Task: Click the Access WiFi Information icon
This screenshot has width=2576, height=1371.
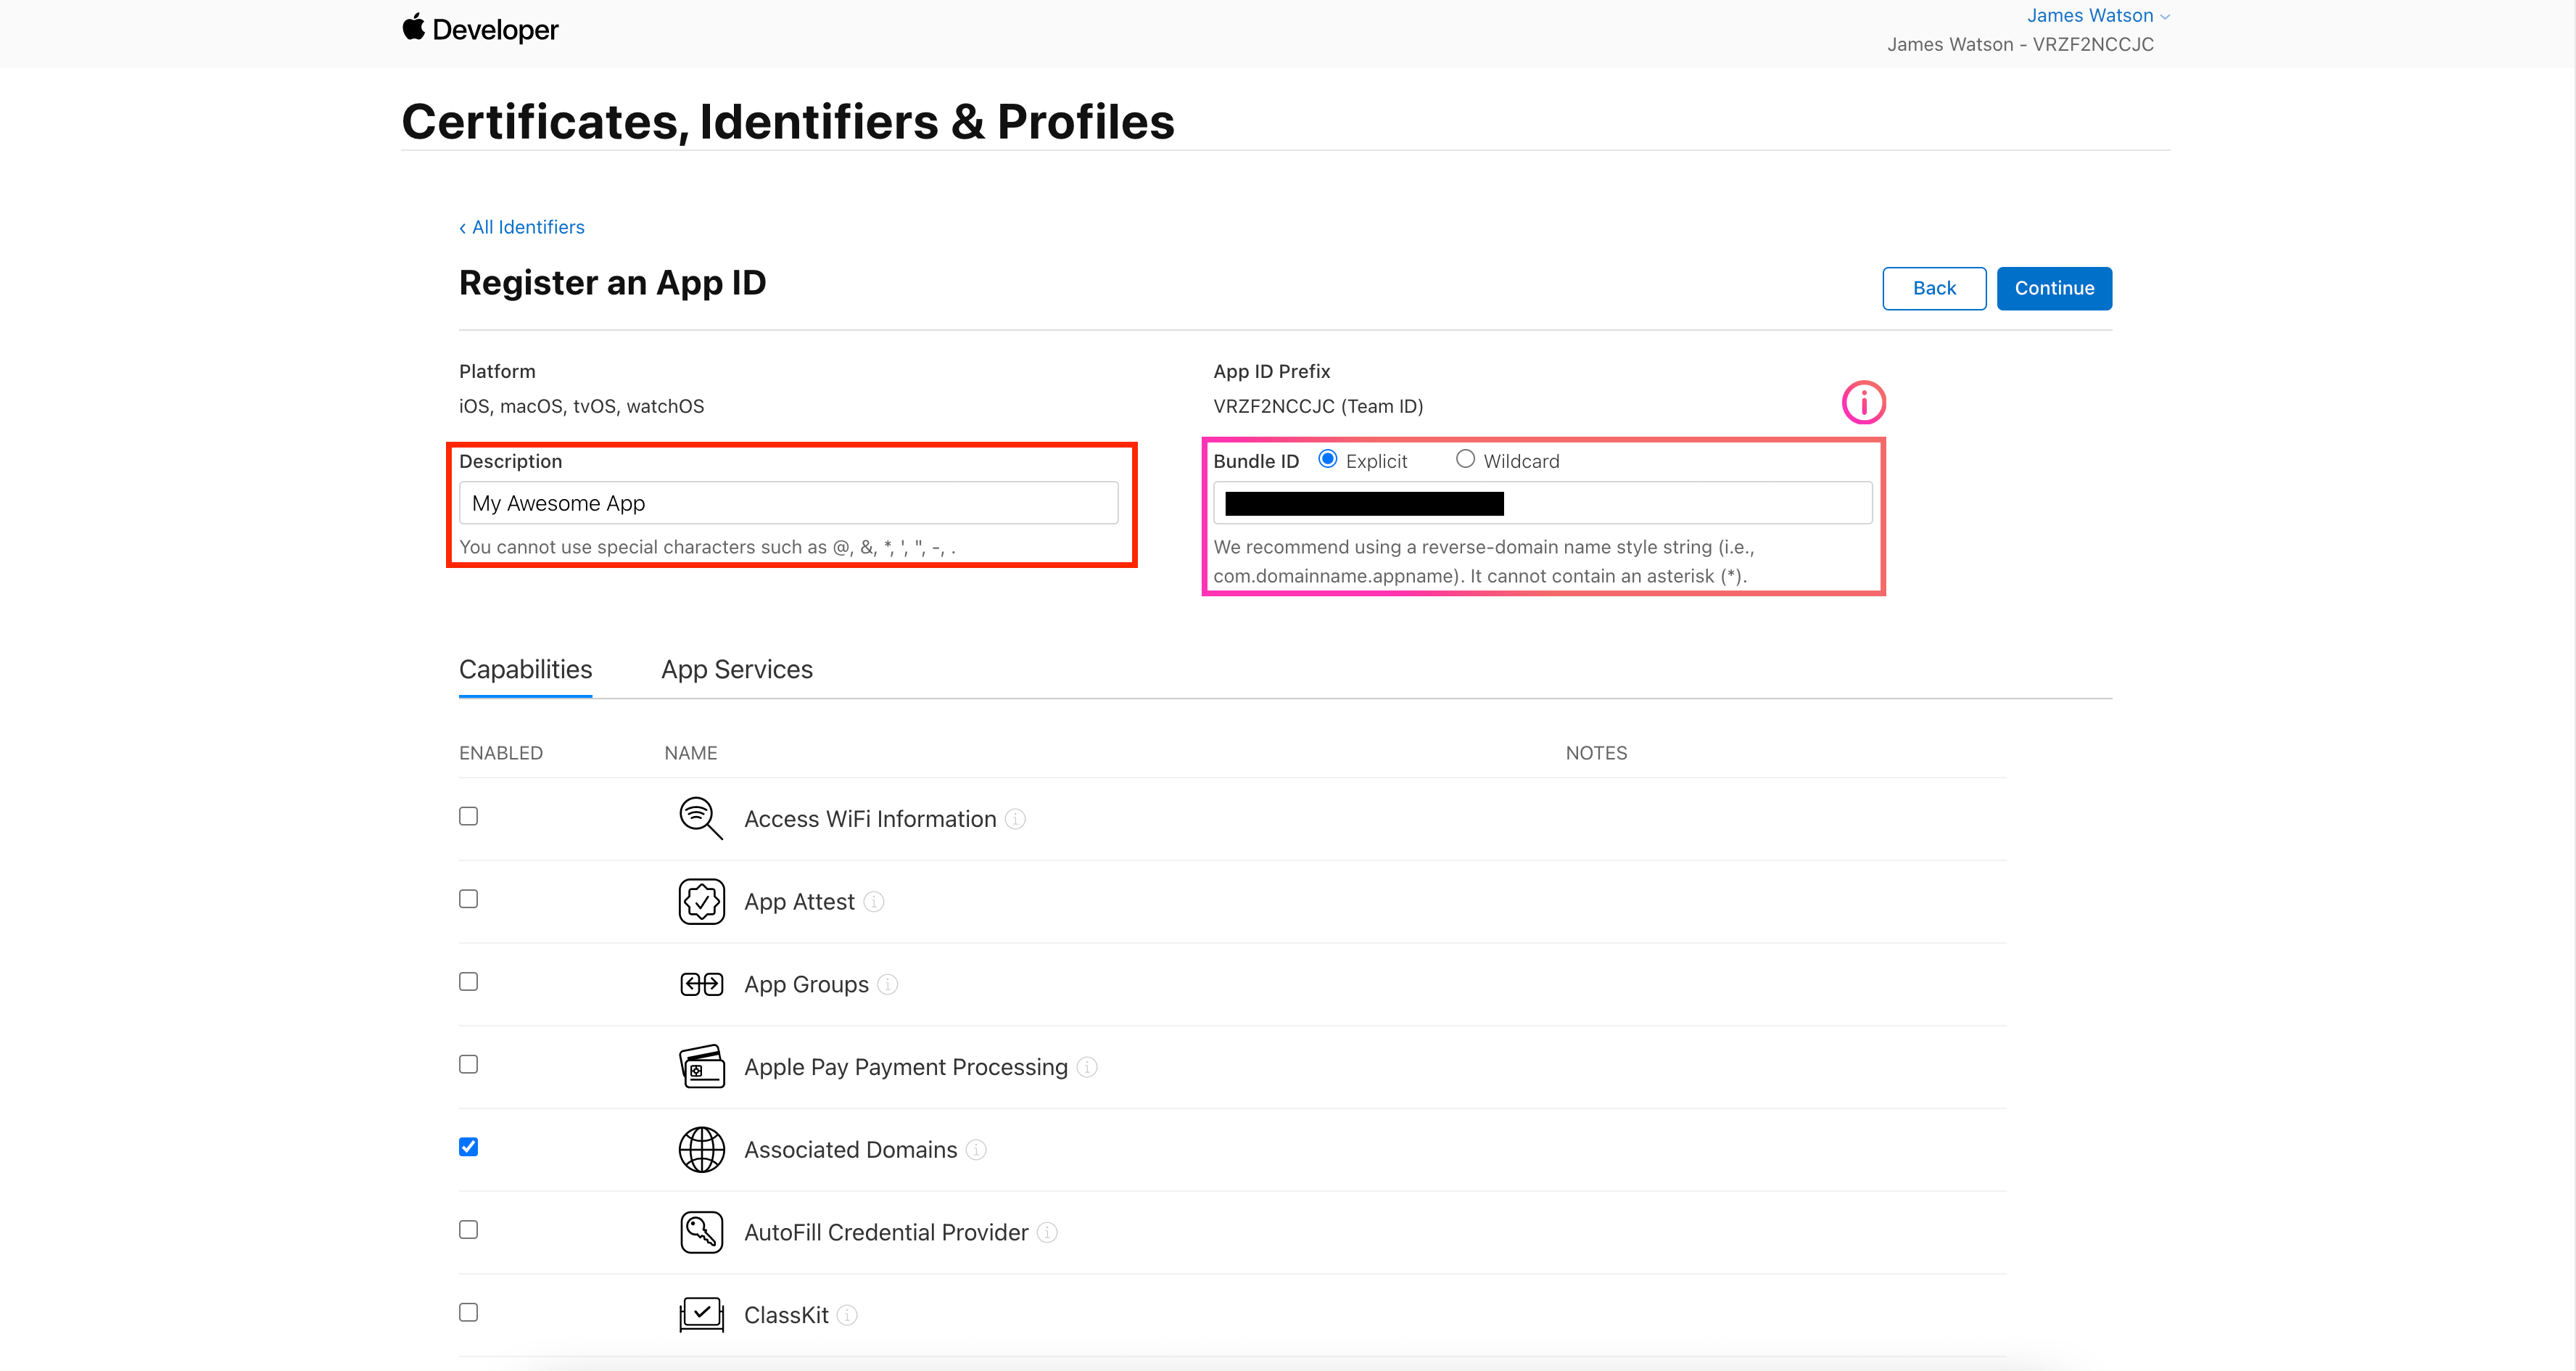Action: pos(701,818)
